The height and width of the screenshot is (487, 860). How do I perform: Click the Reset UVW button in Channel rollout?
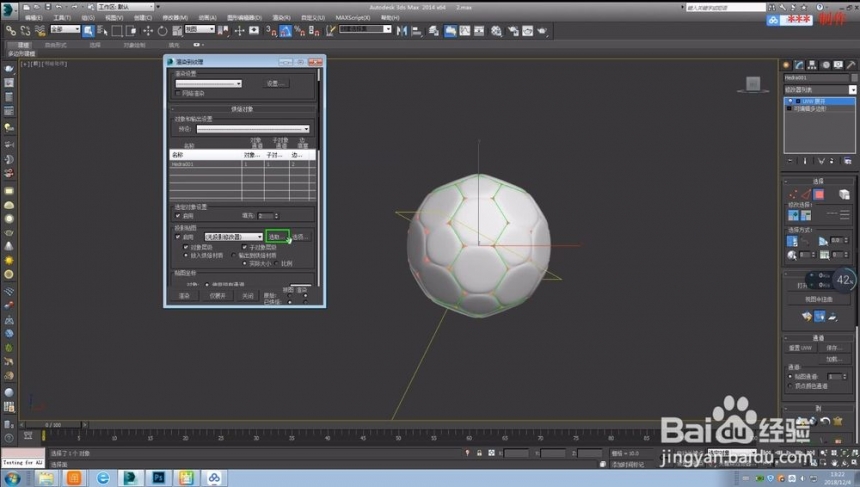tap(800, 348)
